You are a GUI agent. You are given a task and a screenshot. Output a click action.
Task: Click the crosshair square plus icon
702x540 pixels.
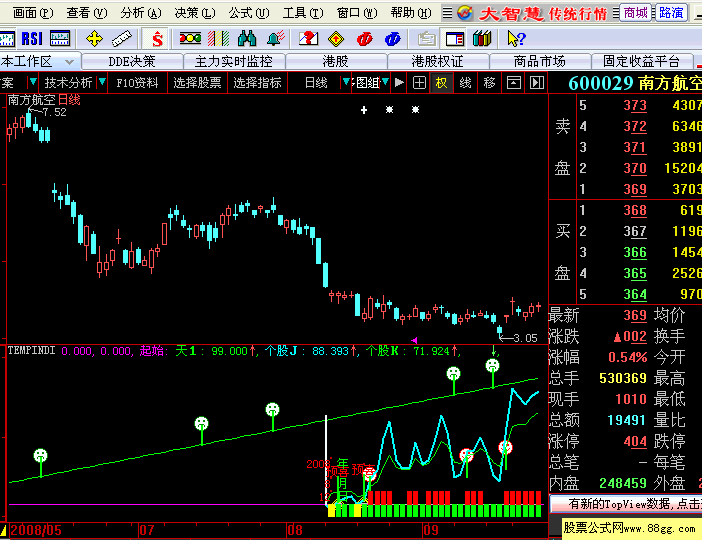tap(419, 82)
